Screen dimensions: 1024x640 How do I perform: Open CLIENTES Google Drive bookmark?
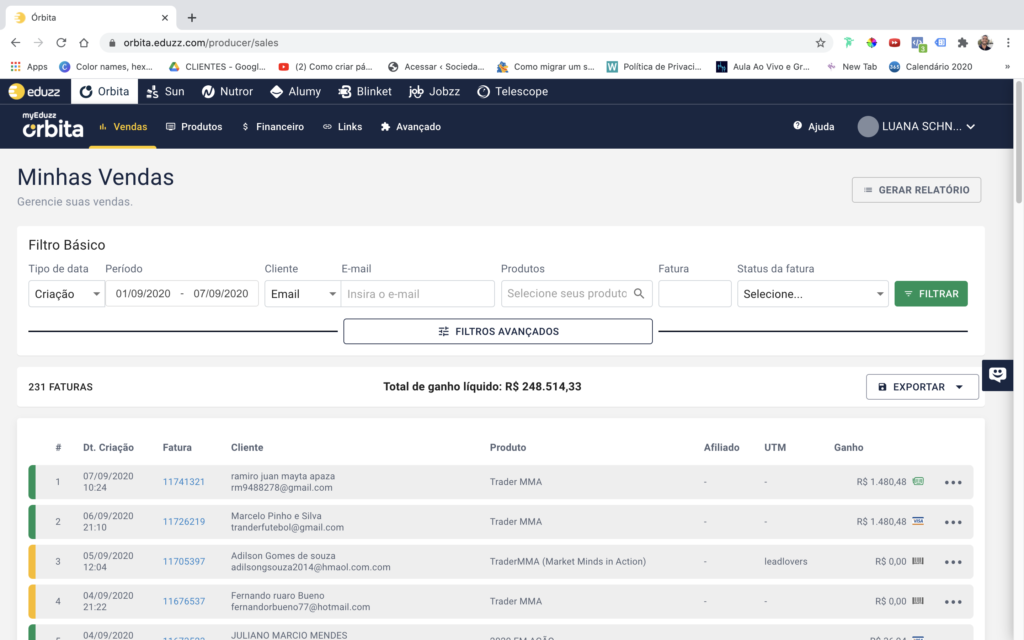[217, 67]
